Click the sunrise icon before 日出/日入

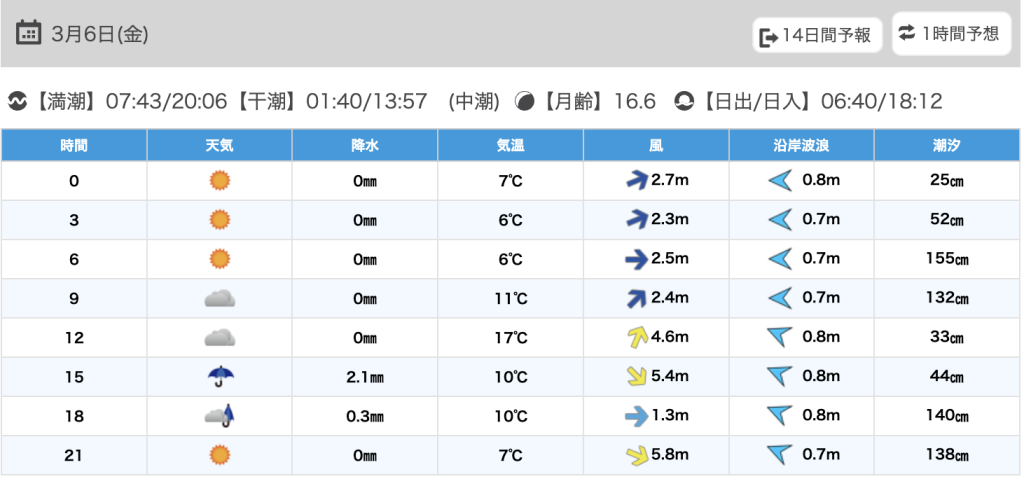click(x=684, y=101)
